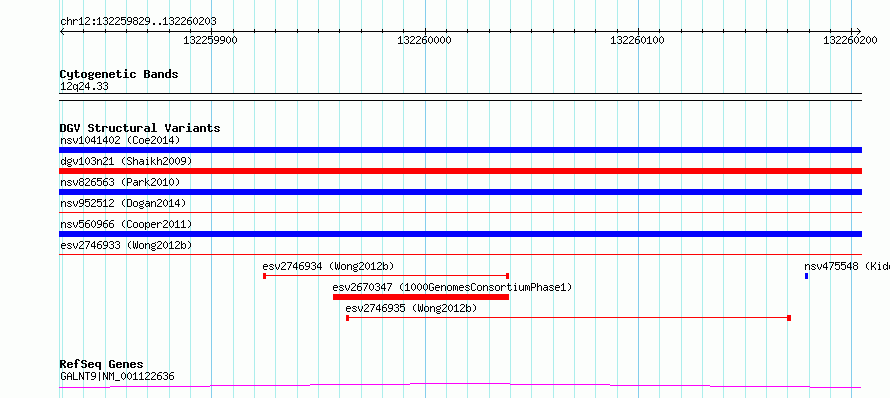Click the DGV Structural Variants track title

(x=140, y=128)
